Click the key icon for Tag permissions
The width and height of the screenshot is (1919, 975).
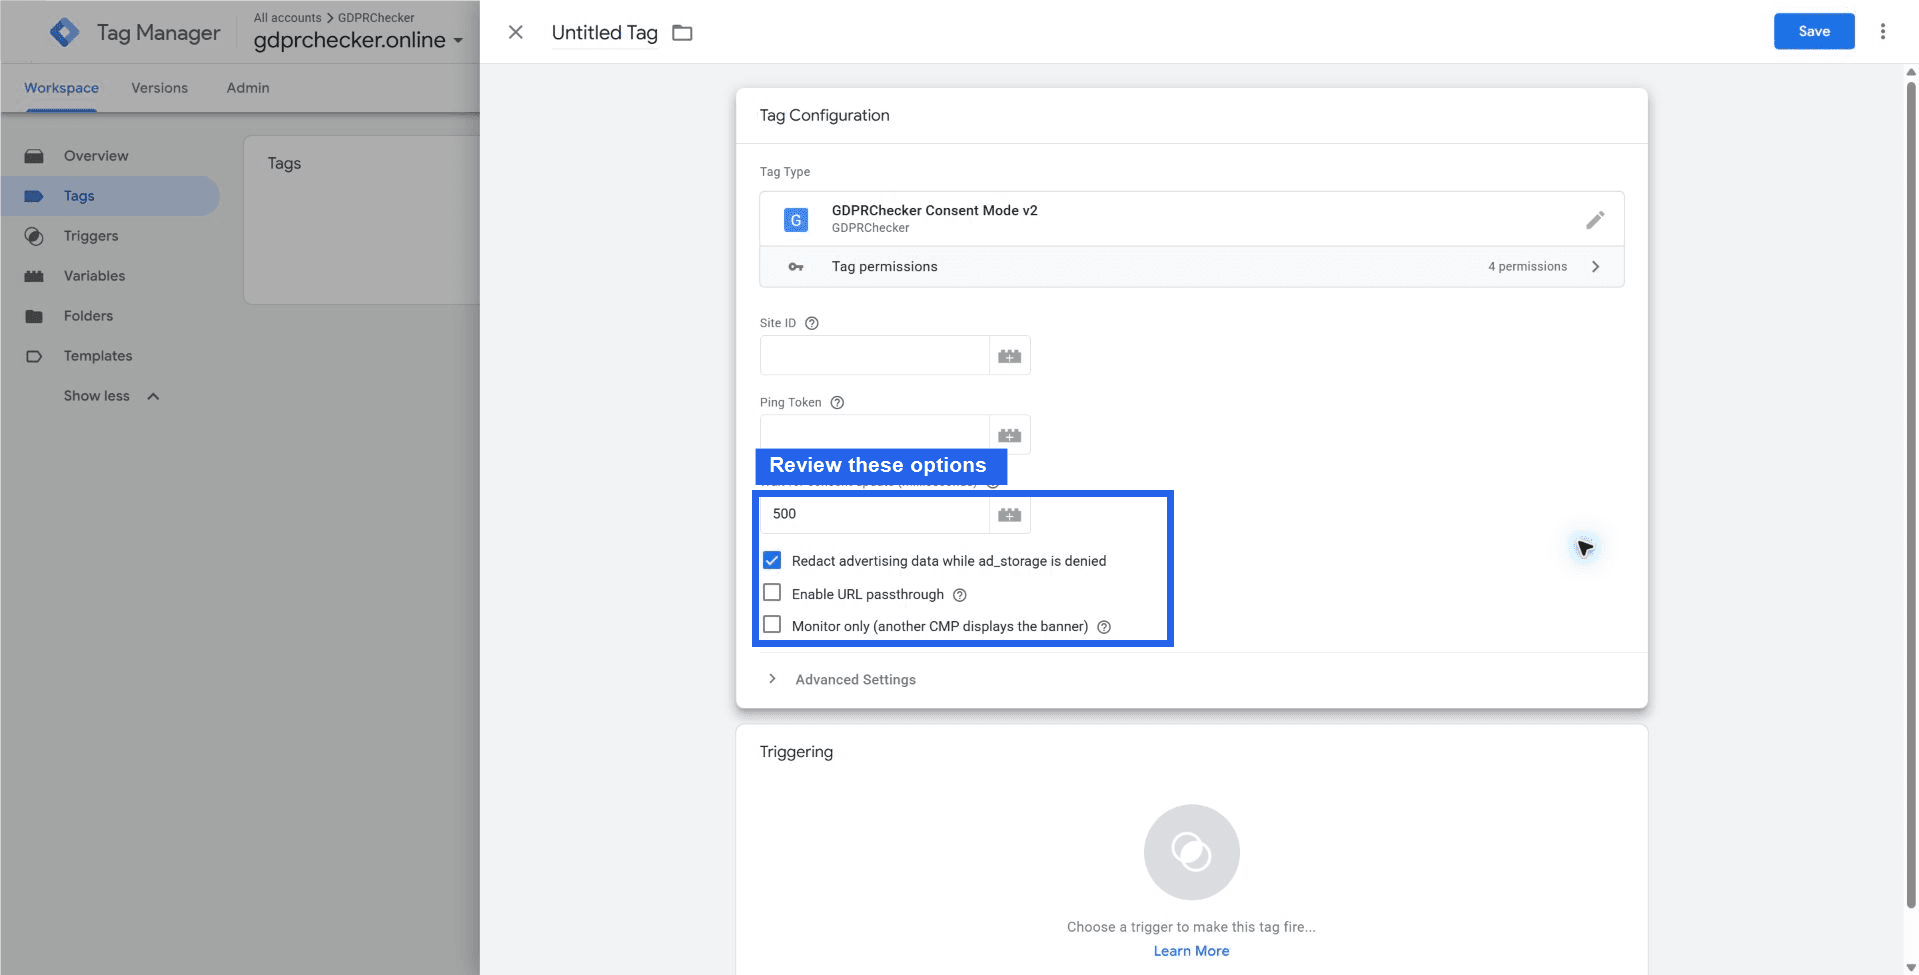pyautogui.click(x=796, y=267)
